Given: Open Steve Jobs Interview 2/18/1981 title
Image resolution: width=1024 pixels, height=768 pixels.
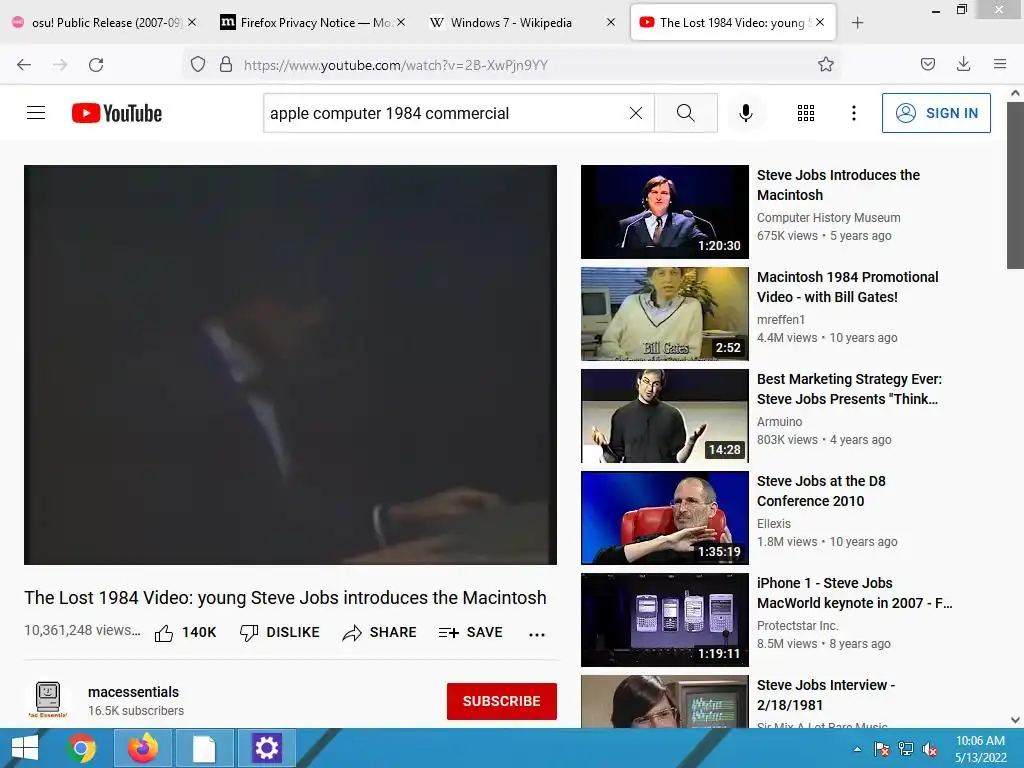Looking at the screenshot, I should tap(825, 695).
